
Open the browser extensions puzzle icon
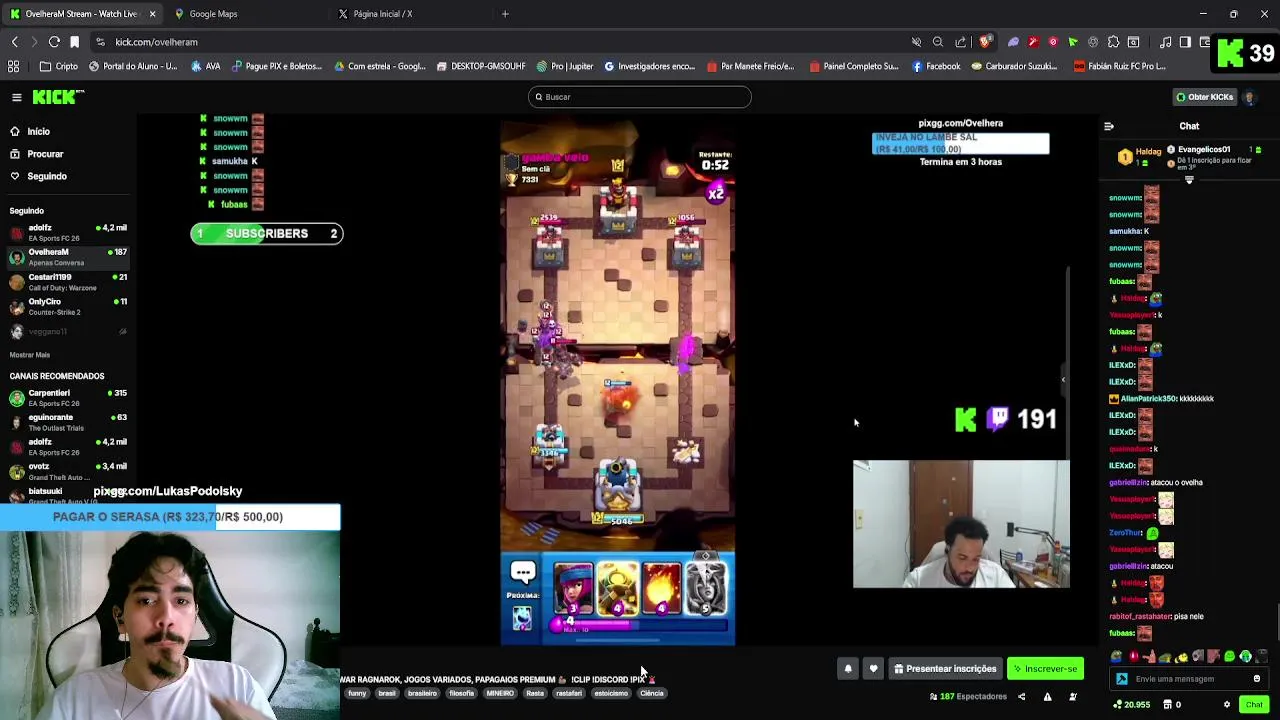pos(1113,42)
